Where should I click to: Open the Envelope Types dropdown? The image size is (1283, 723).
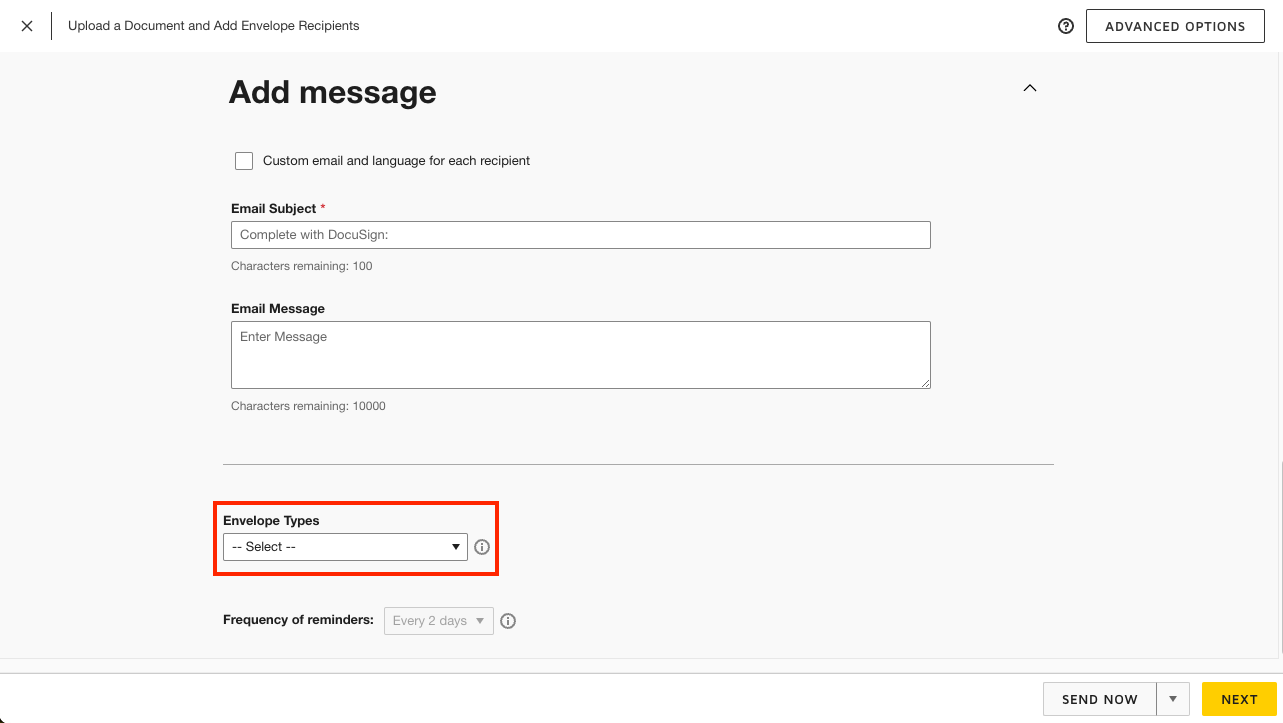click(x=345, y=547)
